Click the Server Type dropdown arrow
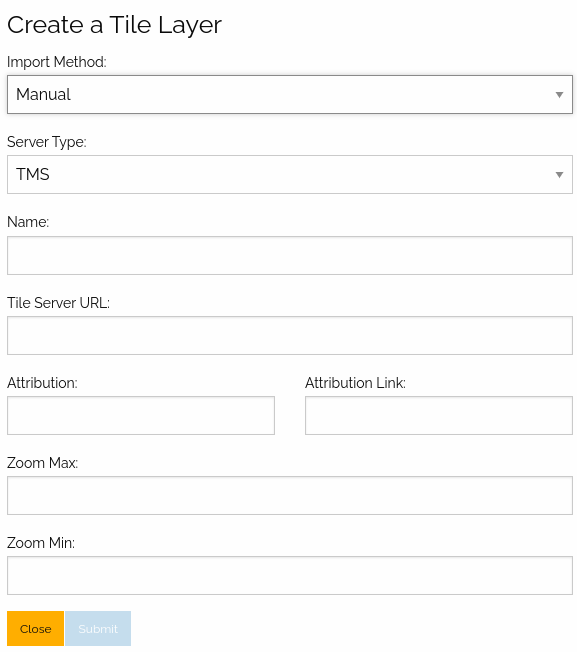The height and width of the screenshot is (652, 577). 559,175
